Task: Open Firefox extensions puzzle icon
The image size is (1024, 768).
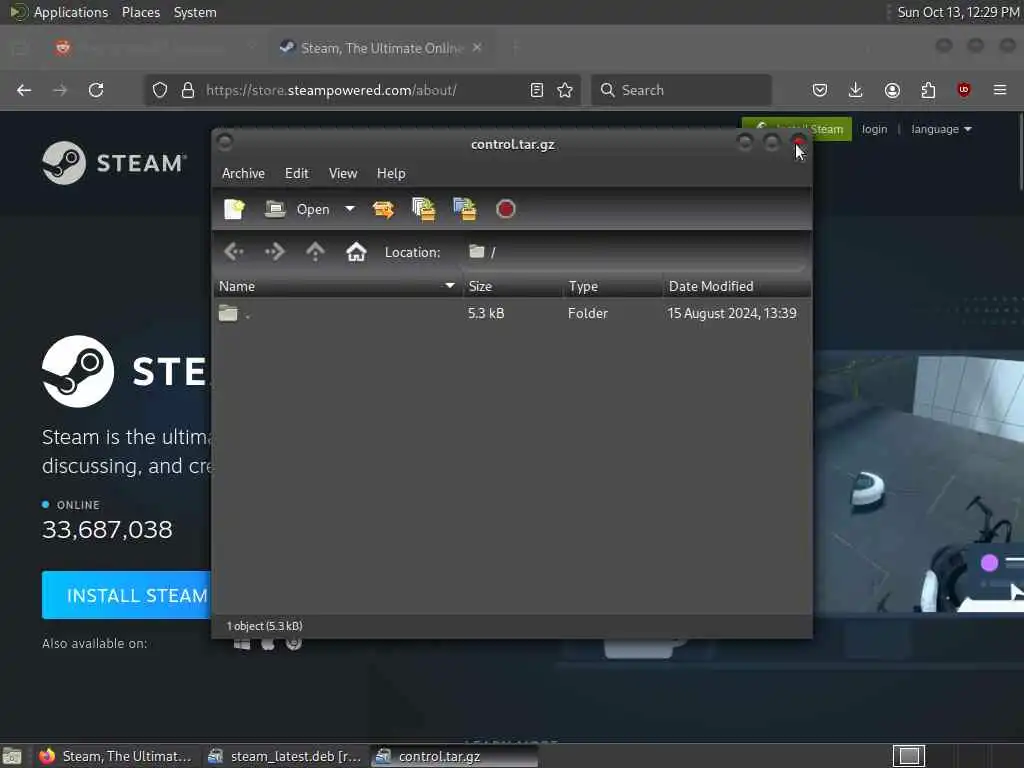Action: pos(928,90)
